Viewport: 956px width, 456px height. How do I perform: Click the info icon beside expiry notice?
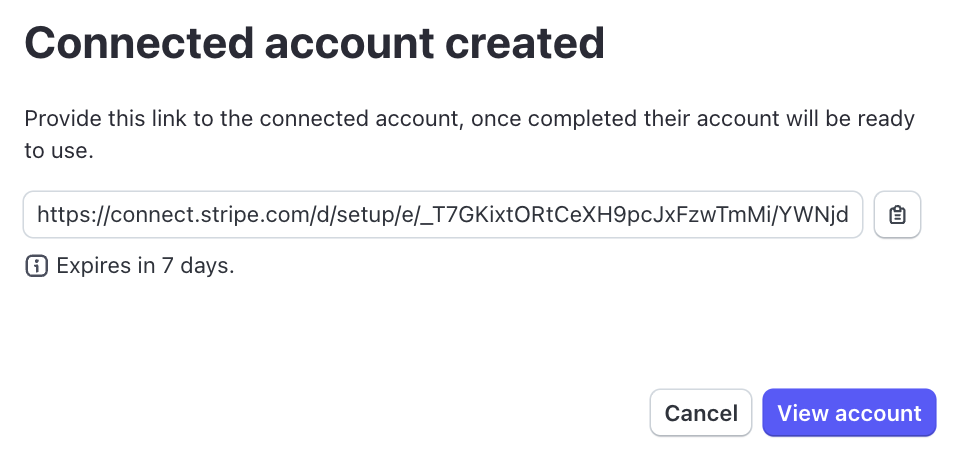click(x=36, y=266)
